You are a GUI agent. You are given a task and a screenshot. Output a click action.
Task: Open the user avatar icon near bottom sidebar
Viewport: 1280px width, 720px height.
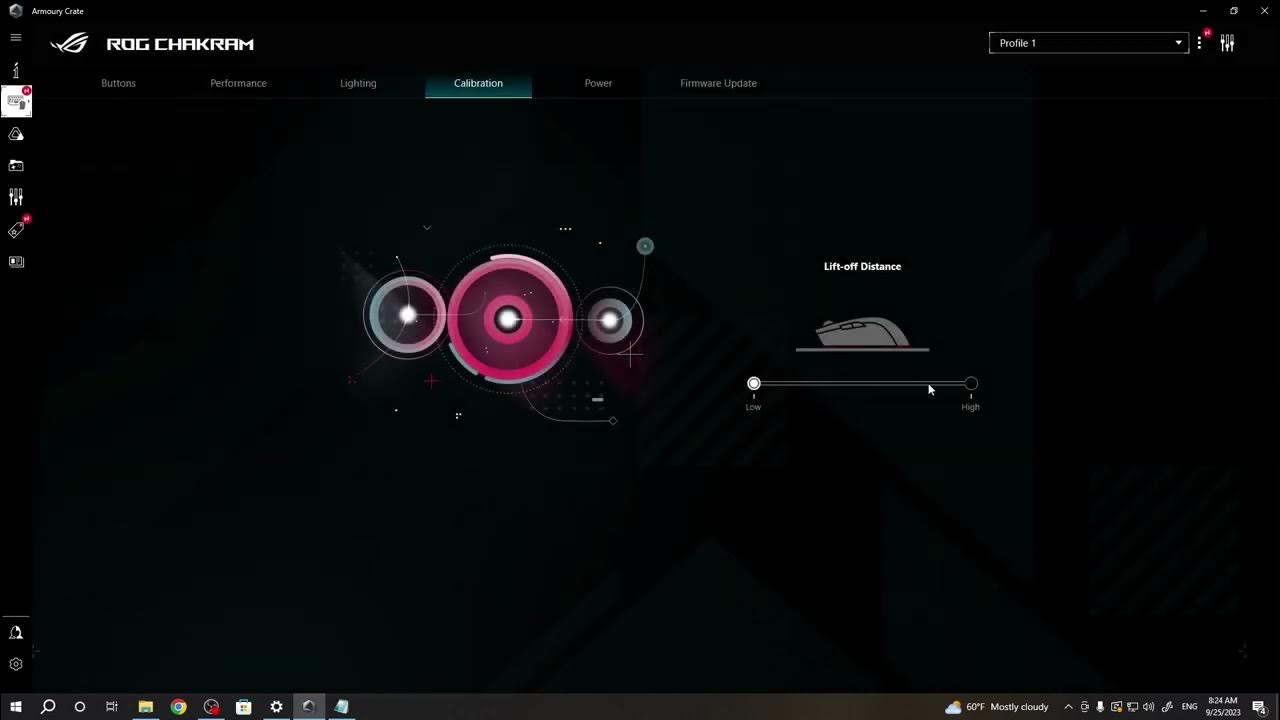(16, 632)
